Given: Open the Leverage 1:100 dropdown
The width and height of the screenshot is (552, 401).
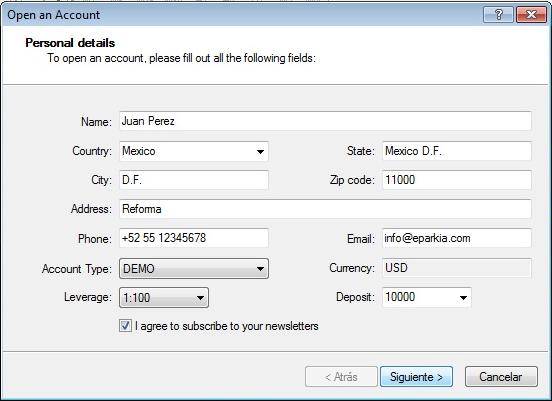Looking at the screenshot, I should (164, 297).
